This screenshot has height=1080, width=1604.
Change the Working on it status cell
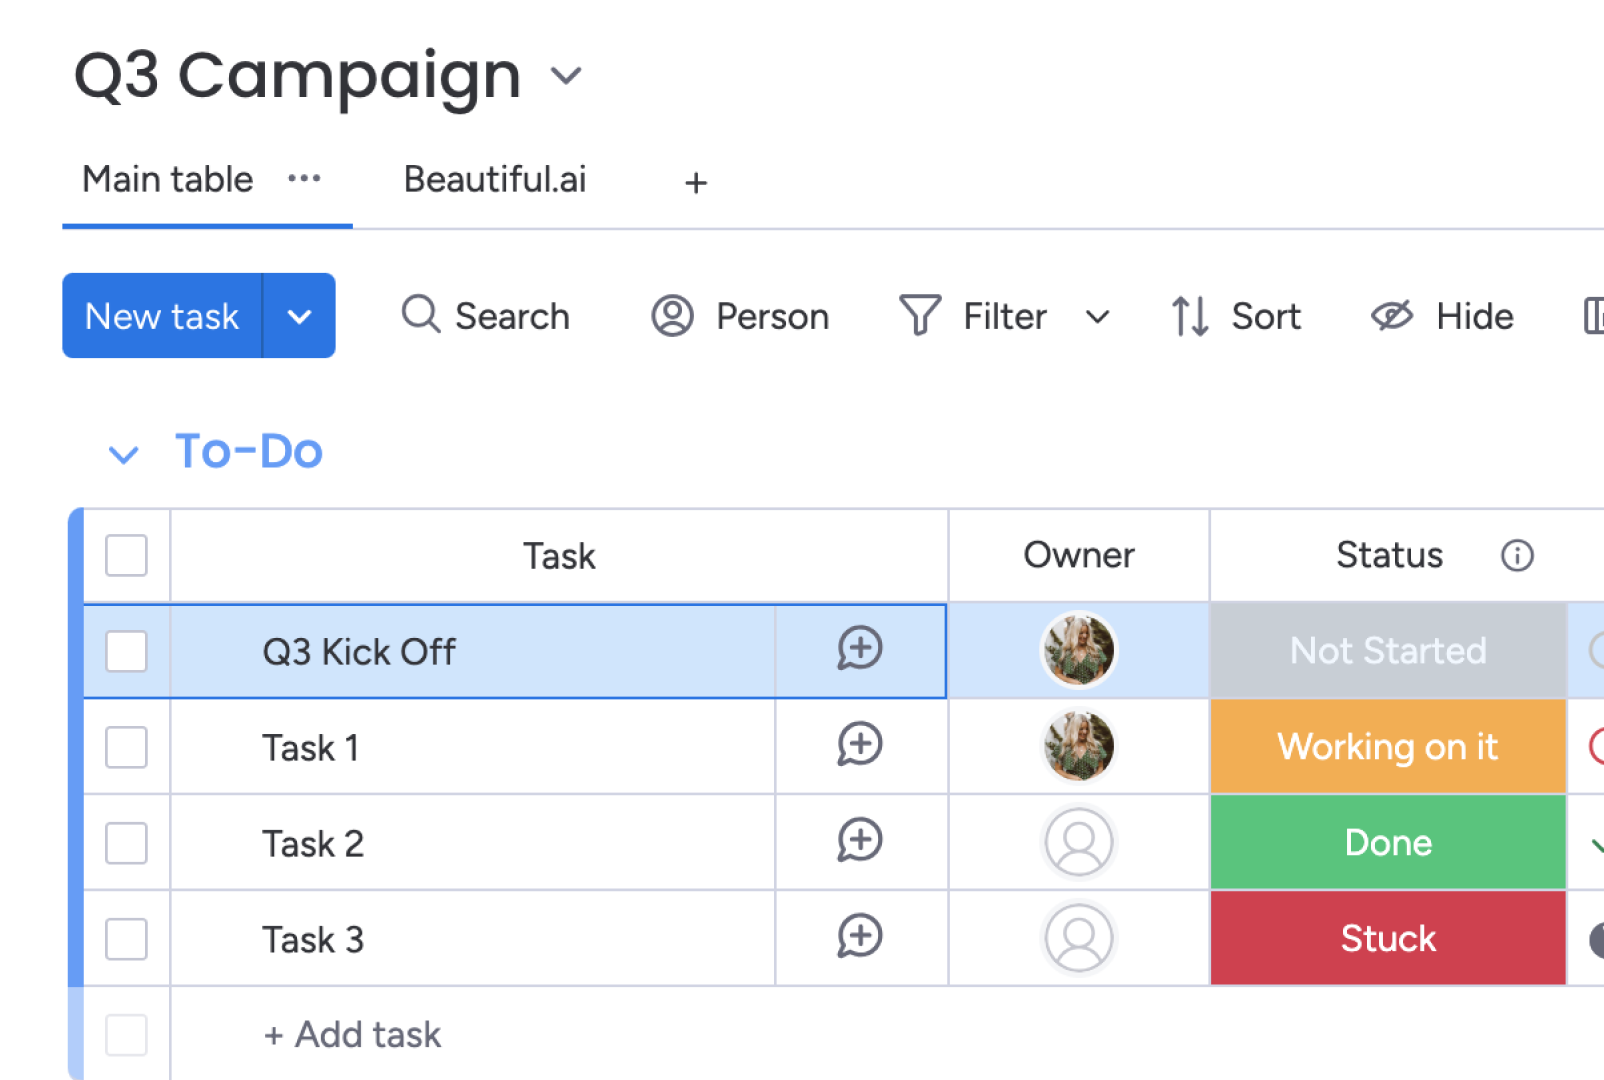1388,746
